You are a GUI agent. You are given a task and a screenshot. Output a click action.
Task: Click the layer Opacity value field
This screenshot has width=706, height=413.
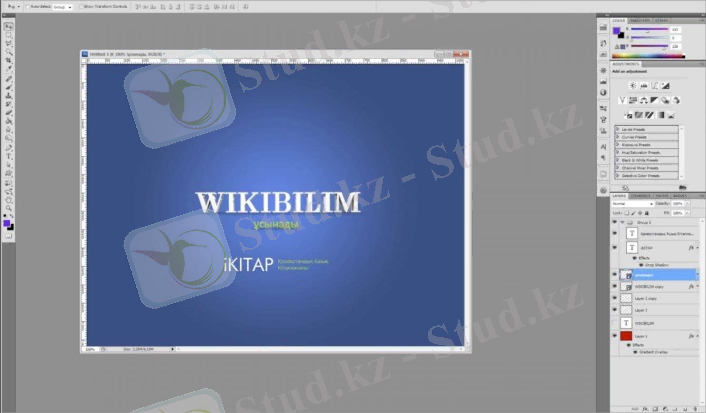click(677, 204)
